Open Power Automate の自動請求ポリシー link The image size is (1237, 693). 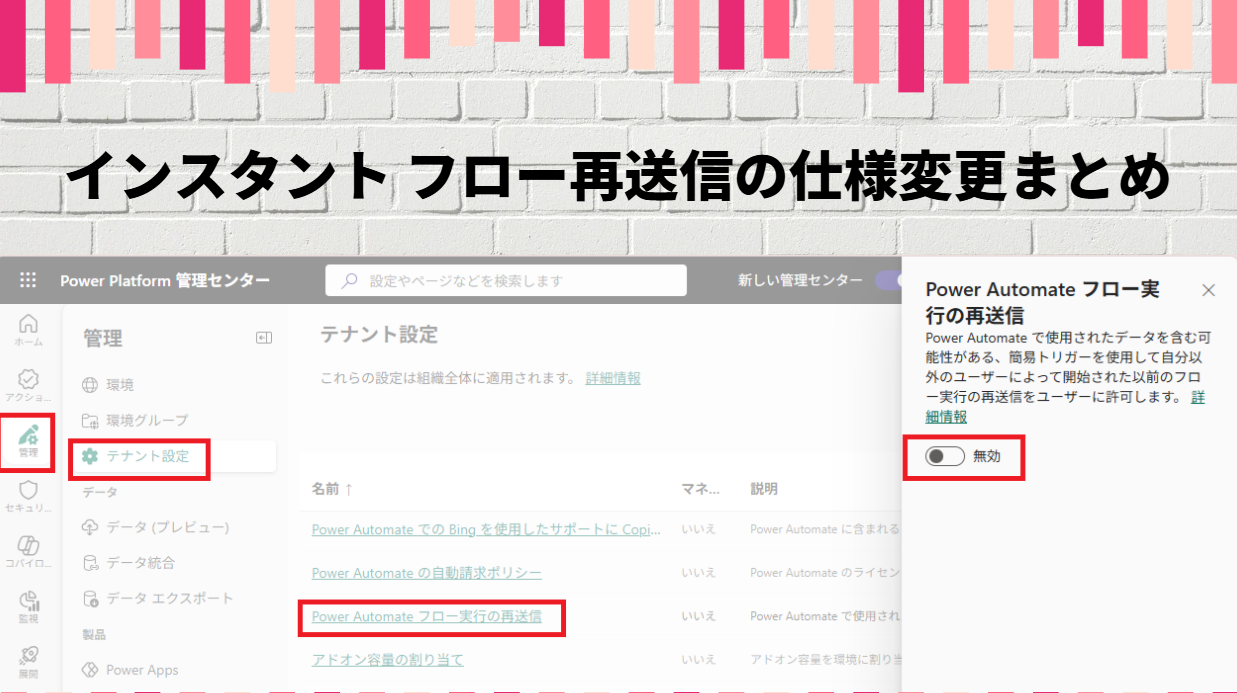click(426, 573)
